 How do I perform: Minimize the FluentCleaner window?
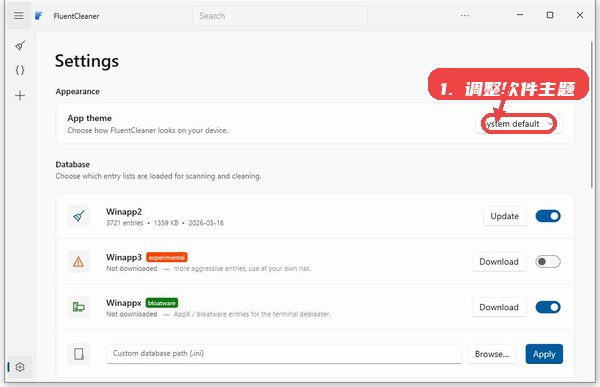(520, 15)
